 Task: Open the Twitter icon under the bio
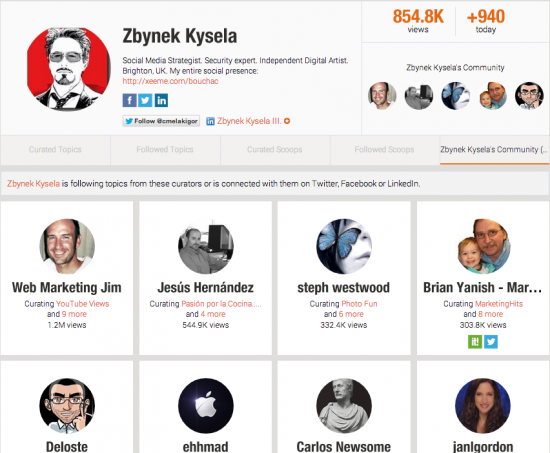coord(145,100)
